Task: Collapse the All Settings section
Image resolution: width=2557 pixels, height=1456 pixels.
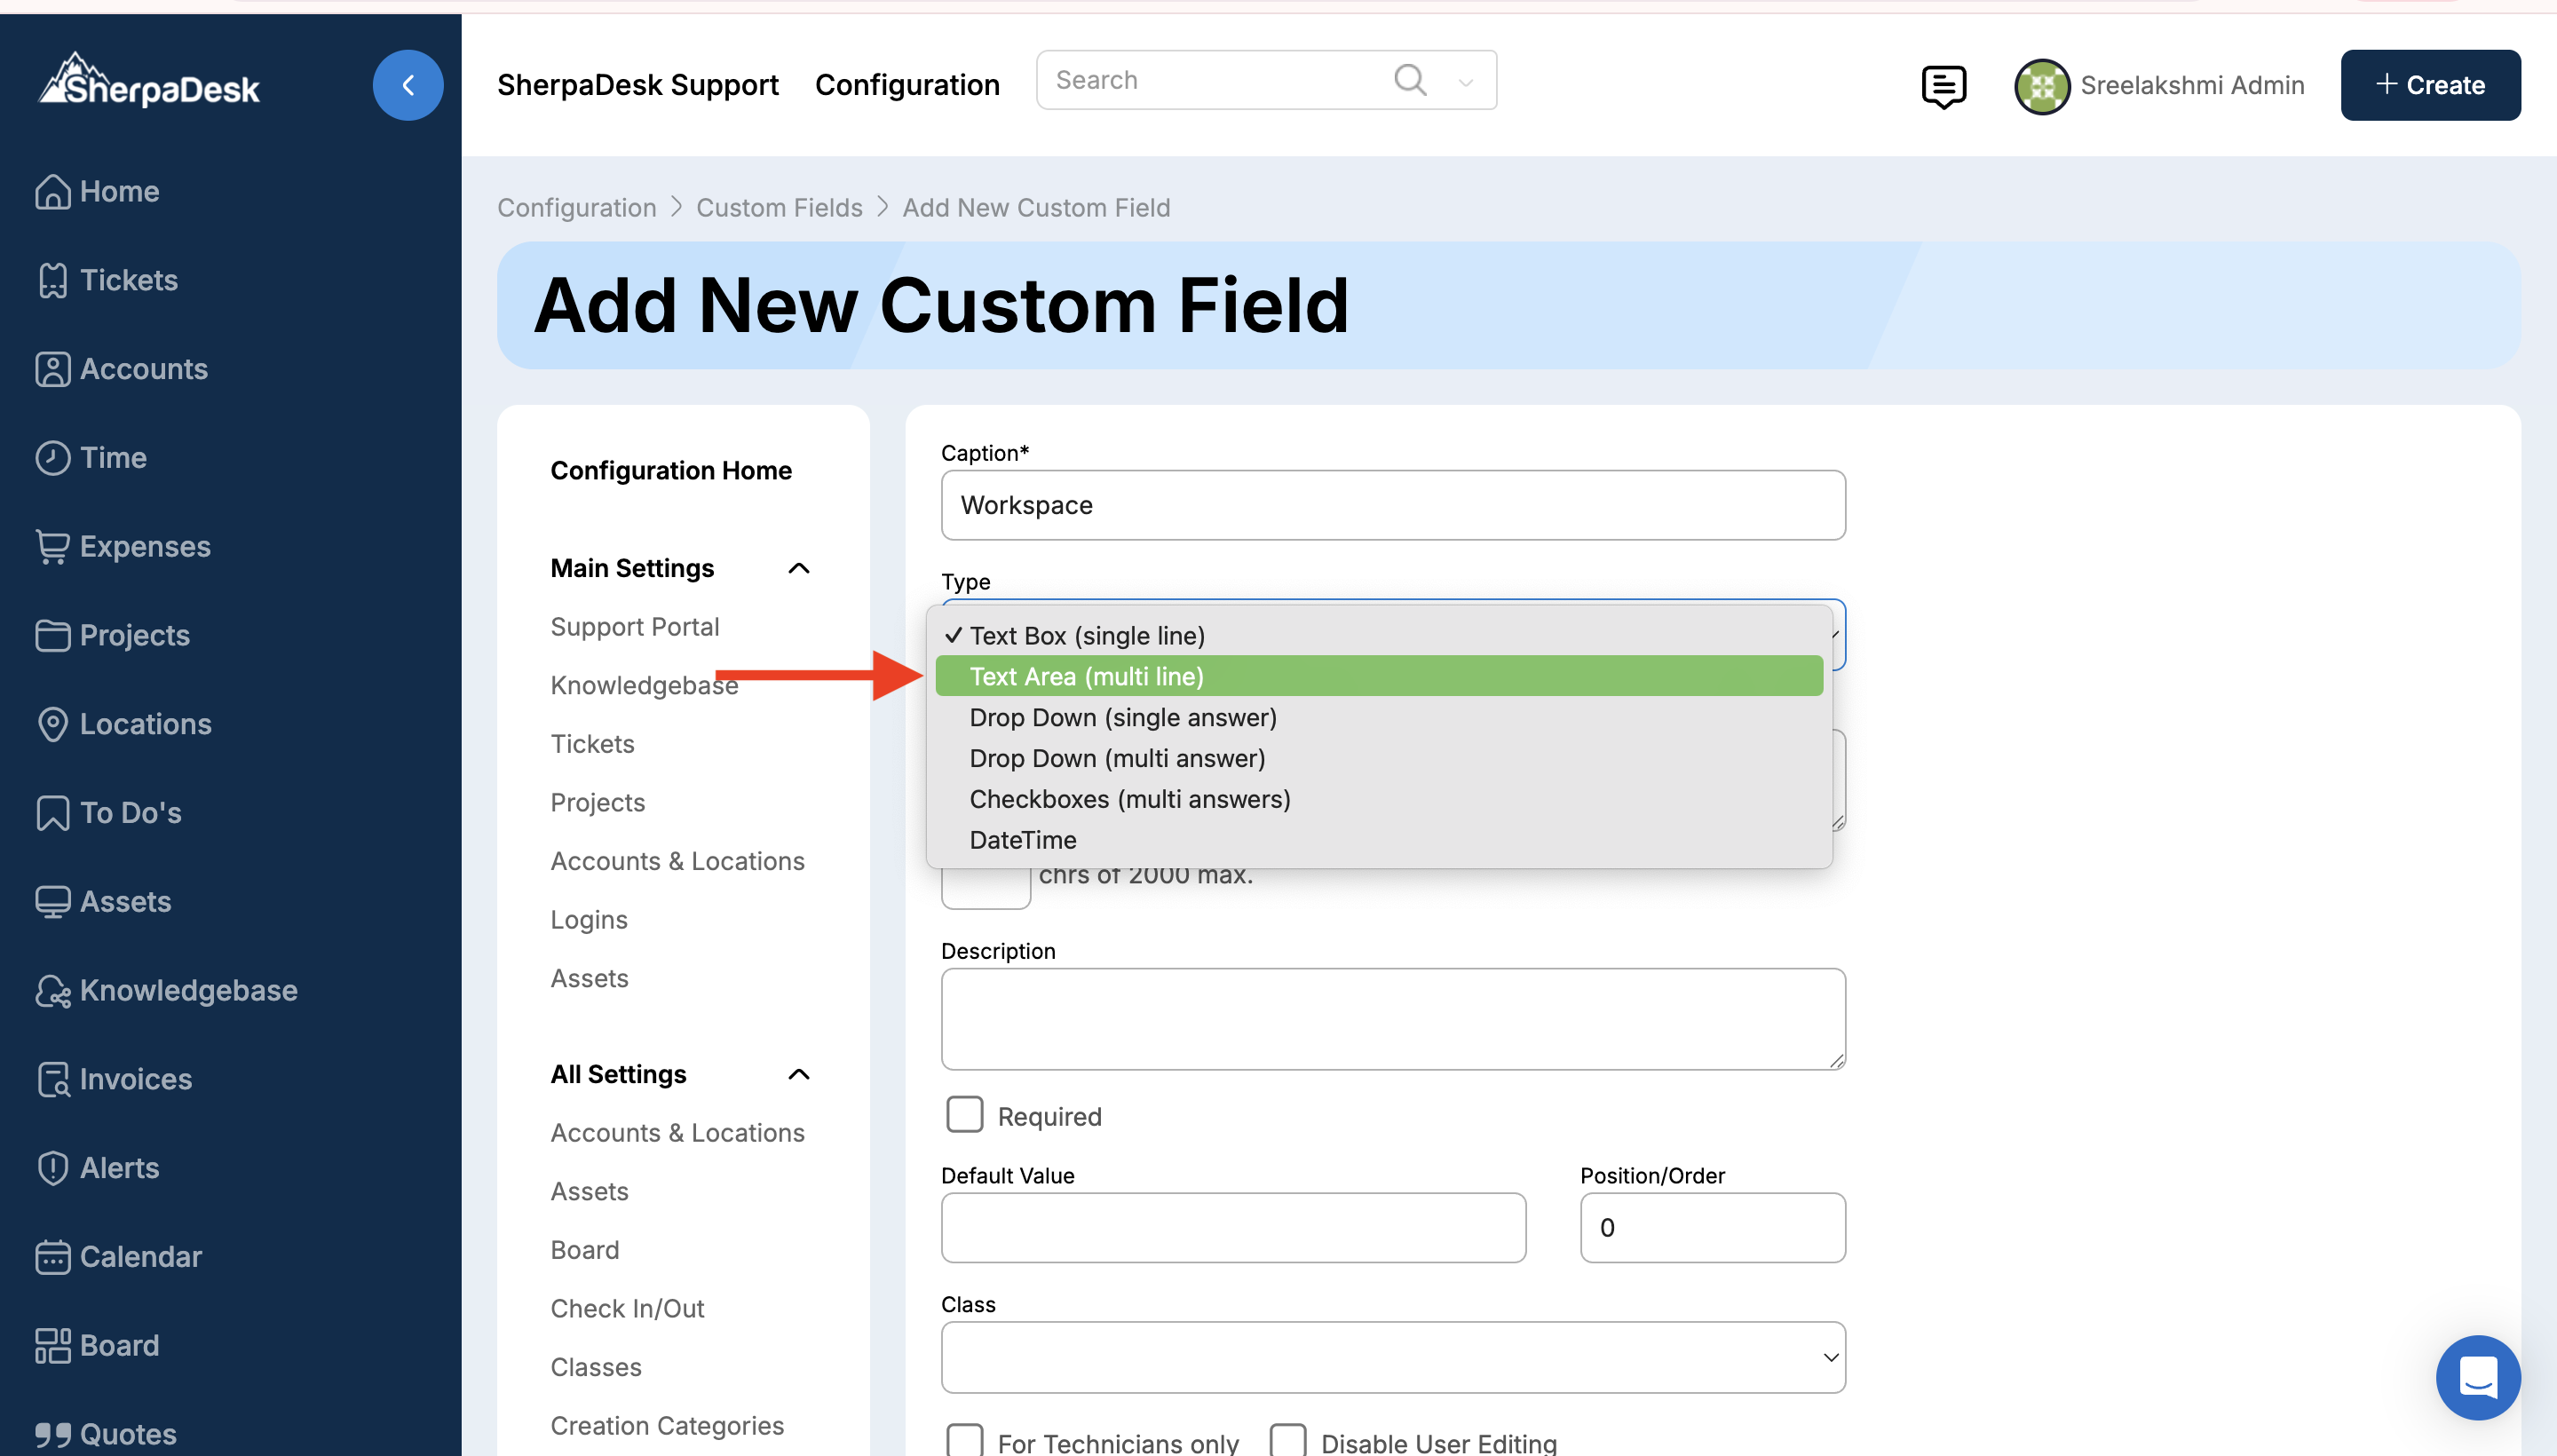Action: coord(798,1074)
